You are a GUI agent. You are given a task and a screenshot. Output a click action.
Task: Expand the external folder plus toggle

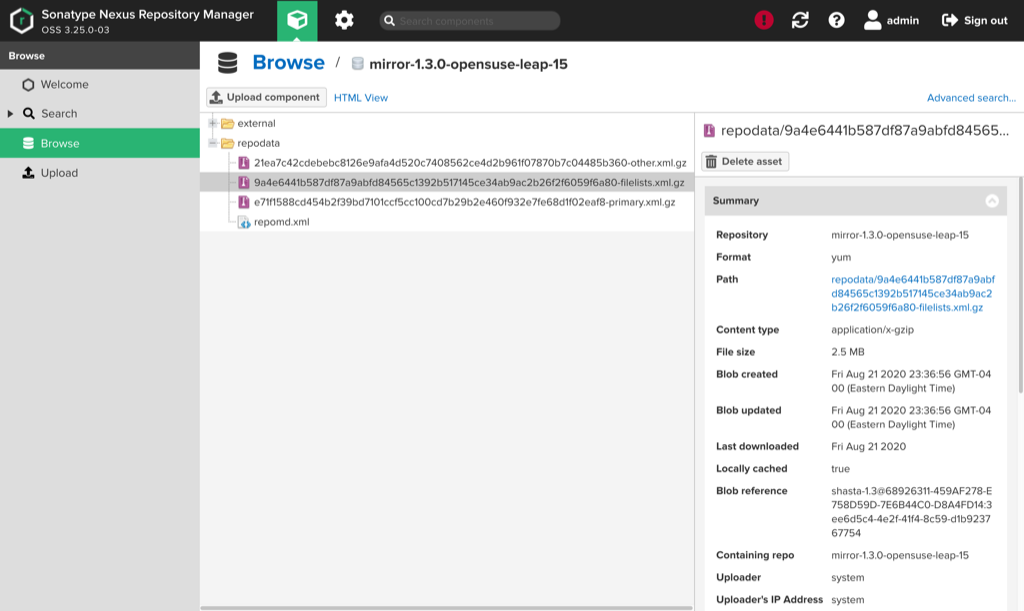coord(213,123)
